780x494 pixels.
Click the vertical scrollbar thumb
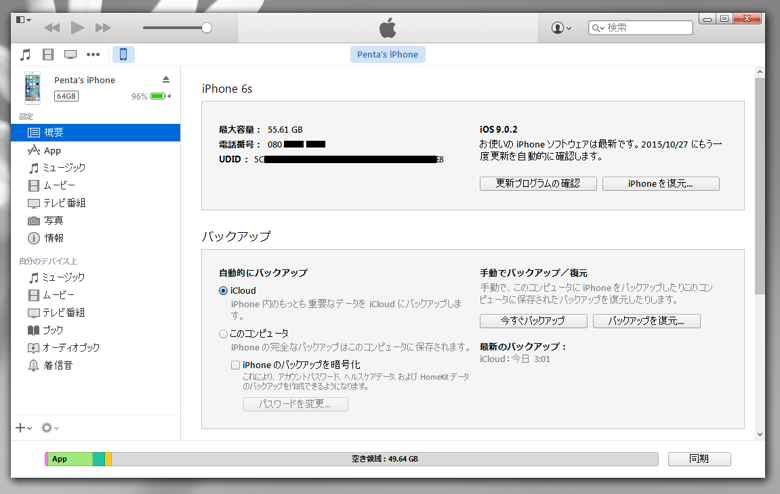(x=760, y=186)
